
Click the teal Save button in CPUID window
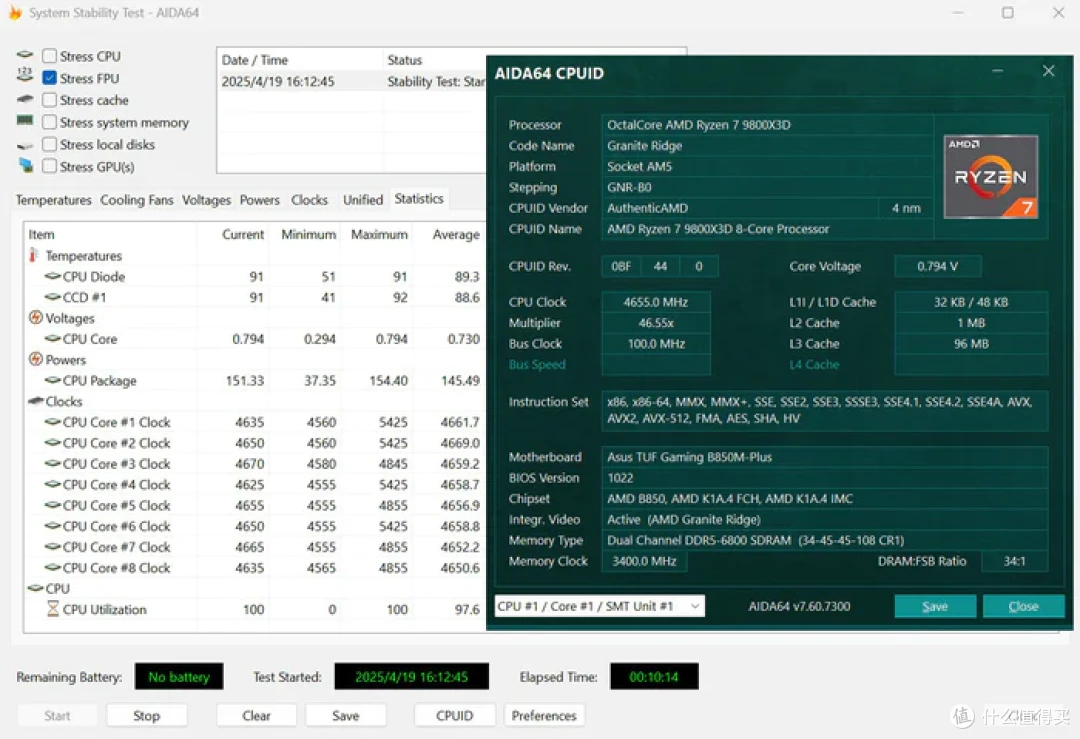pos(935,606)
